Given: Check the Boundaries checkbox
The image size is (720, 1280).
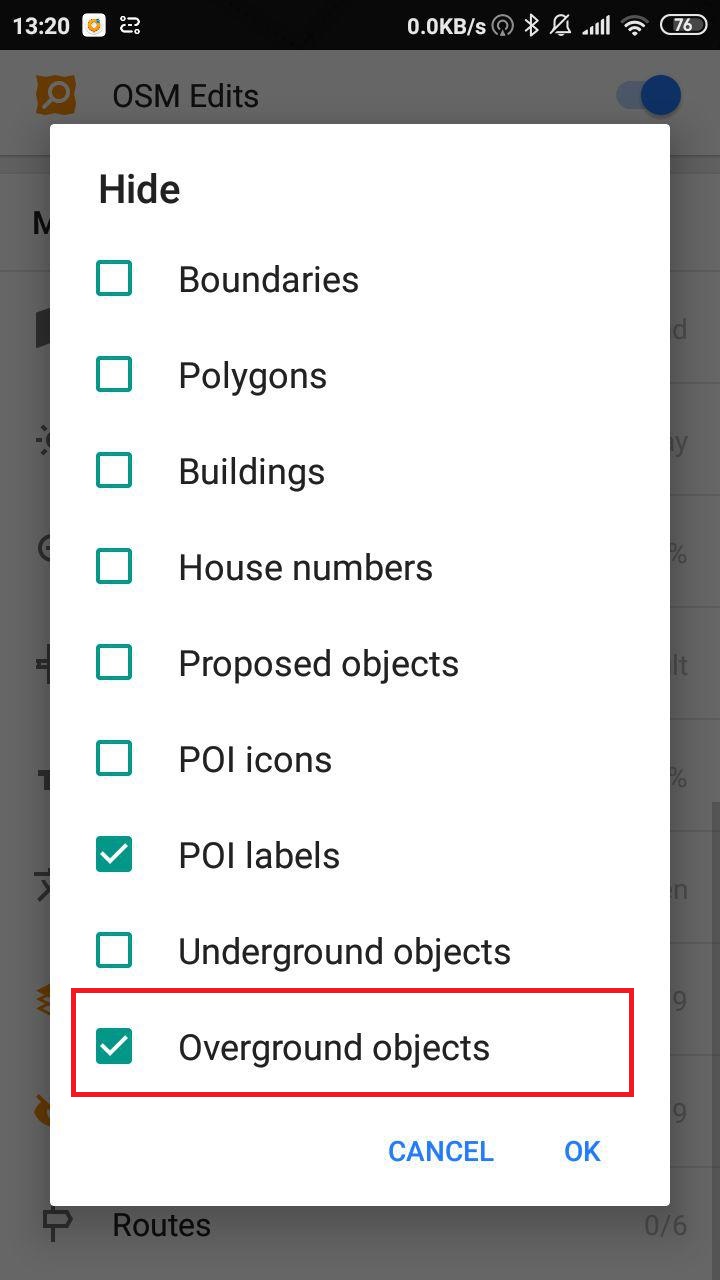Looking at the screenshot, I should 114,279.
